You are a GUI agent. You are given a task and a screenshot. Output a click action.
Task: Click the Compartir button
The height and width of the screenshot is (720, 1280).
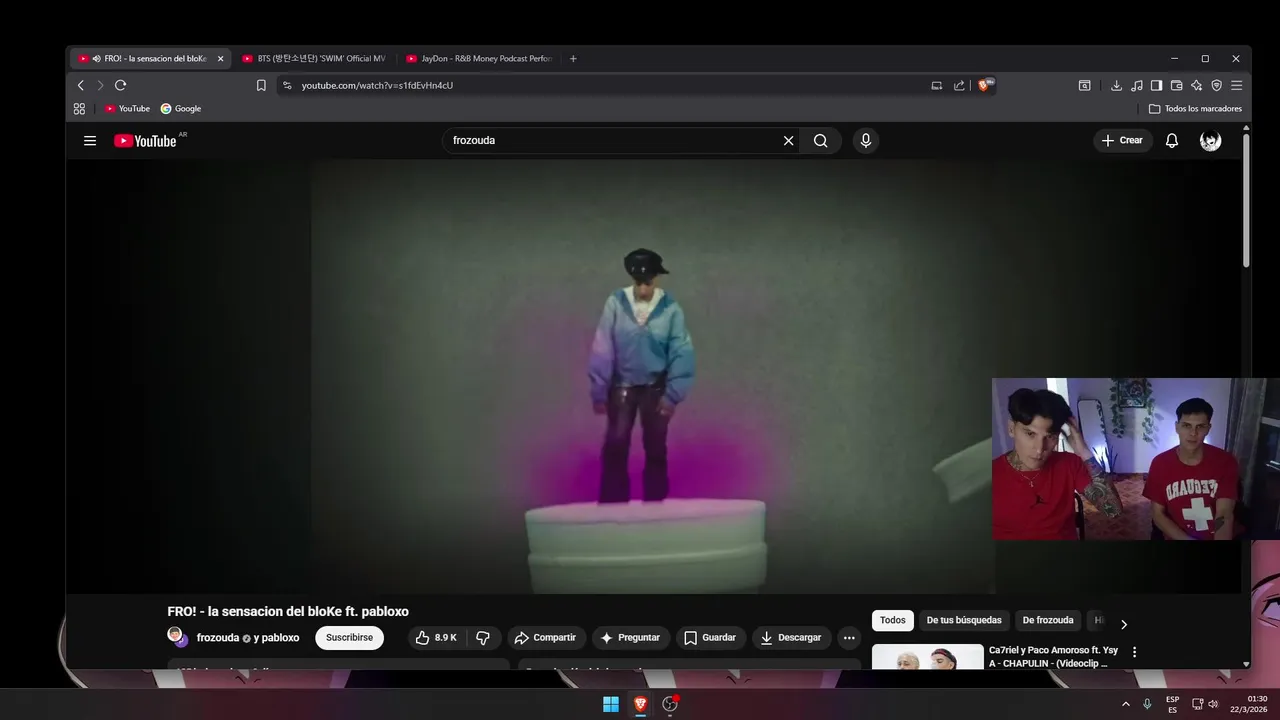[x=545, y=638]
